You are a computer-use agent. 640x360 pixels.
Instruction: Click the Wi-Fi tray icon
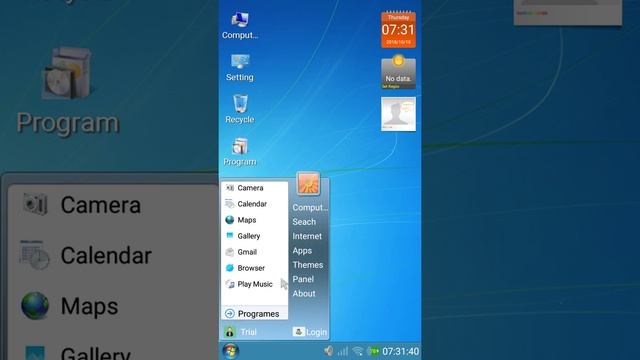358,351
